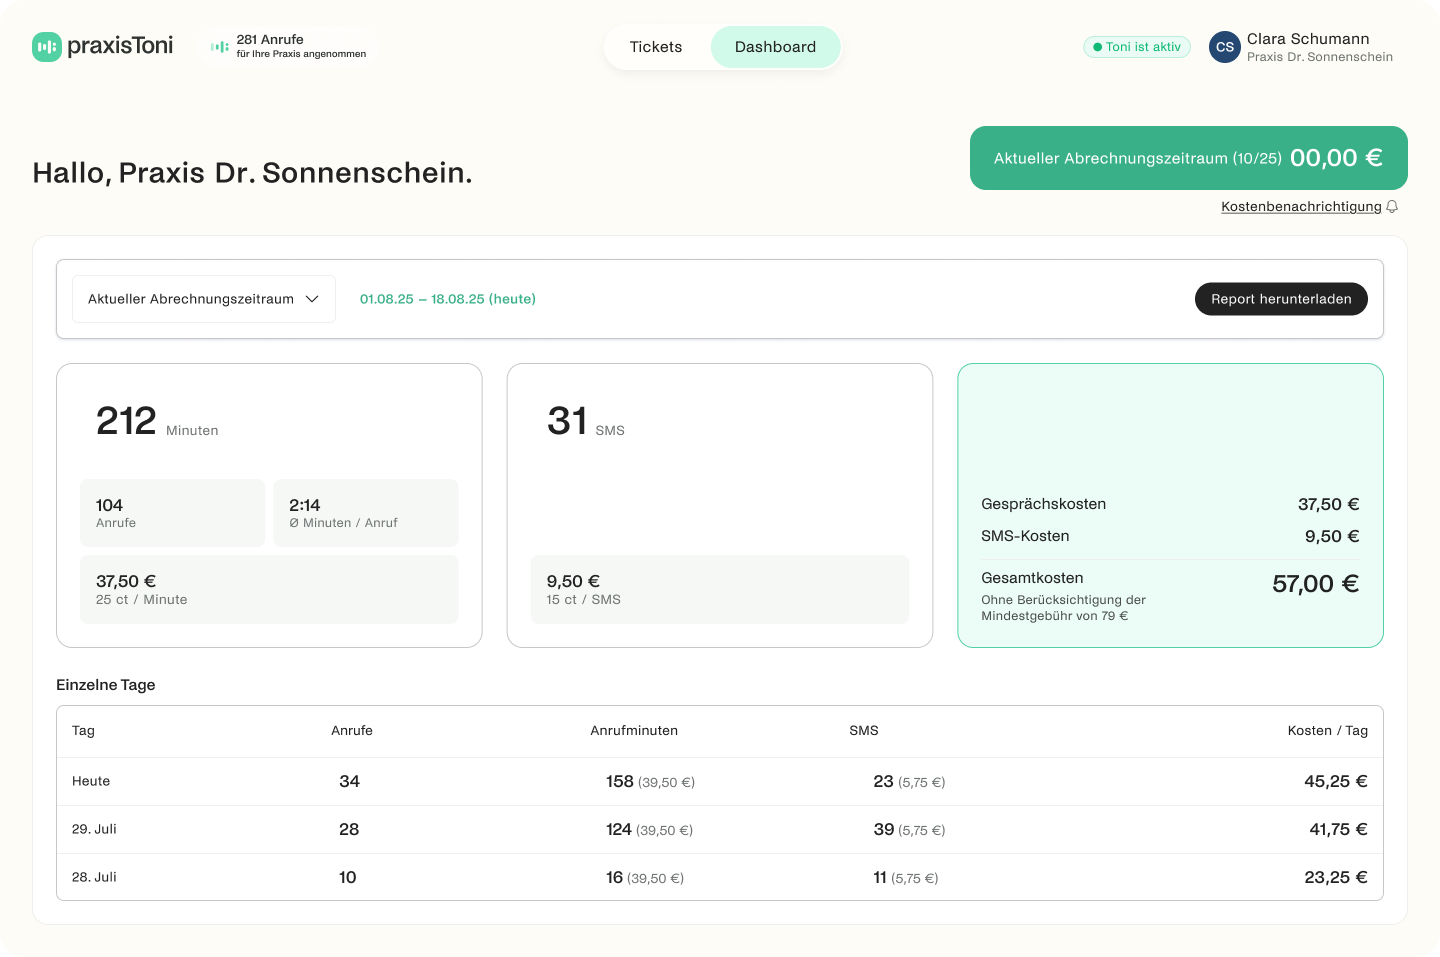Click the date range 01.08.25 – 18.08.25
The height and width of the screenshot is (957, 1440).
tap(448, 299)
